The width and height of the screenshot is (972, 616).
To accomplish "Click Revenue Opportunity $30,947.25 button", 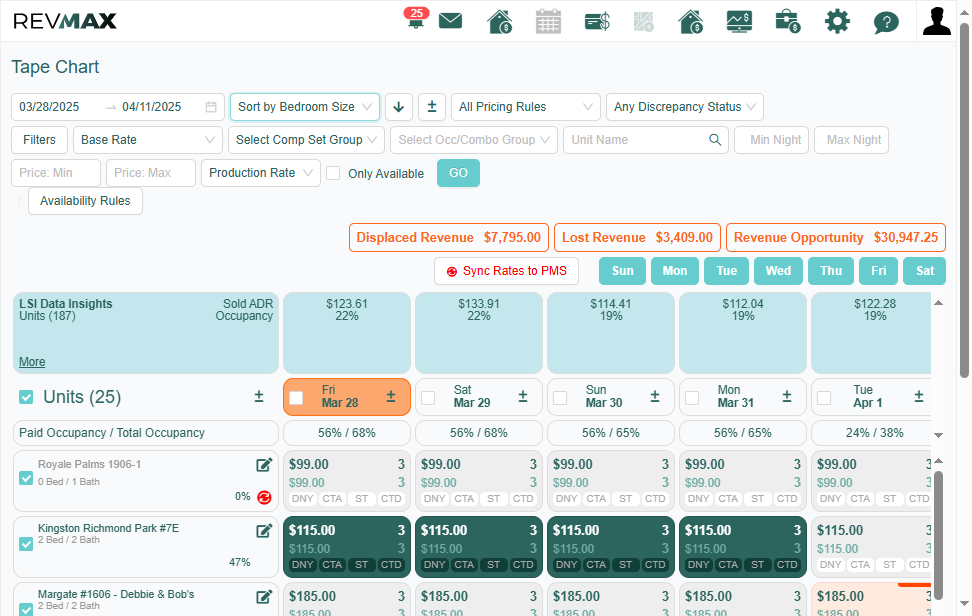I will point(836,237).
